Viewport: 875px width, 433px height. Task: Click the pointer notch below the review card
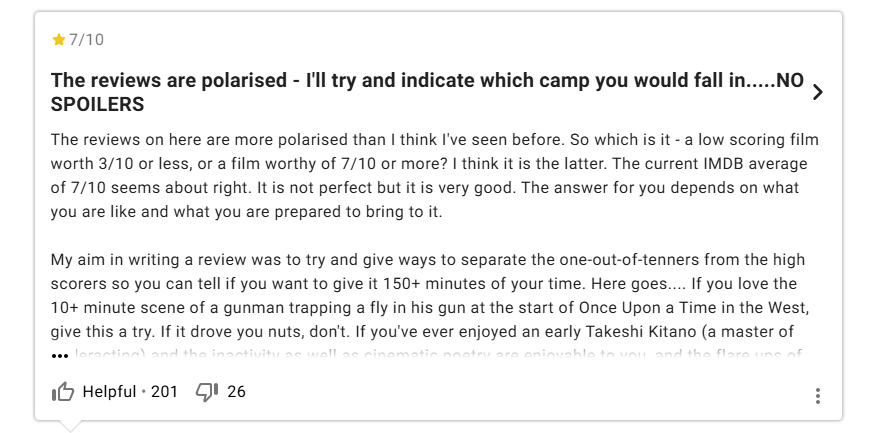click(69, 426)
